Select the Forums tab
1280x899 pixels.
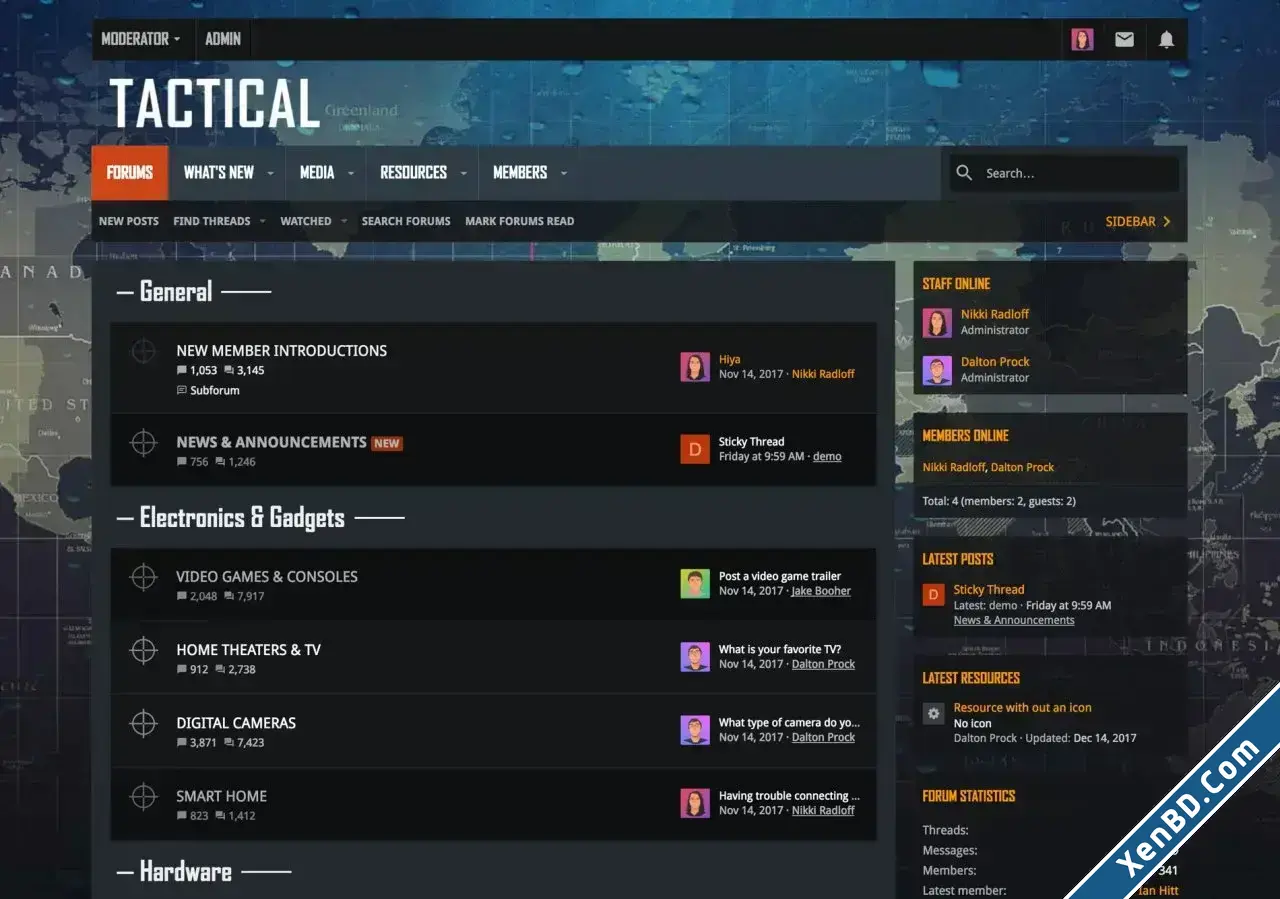(x=130, y=172)
